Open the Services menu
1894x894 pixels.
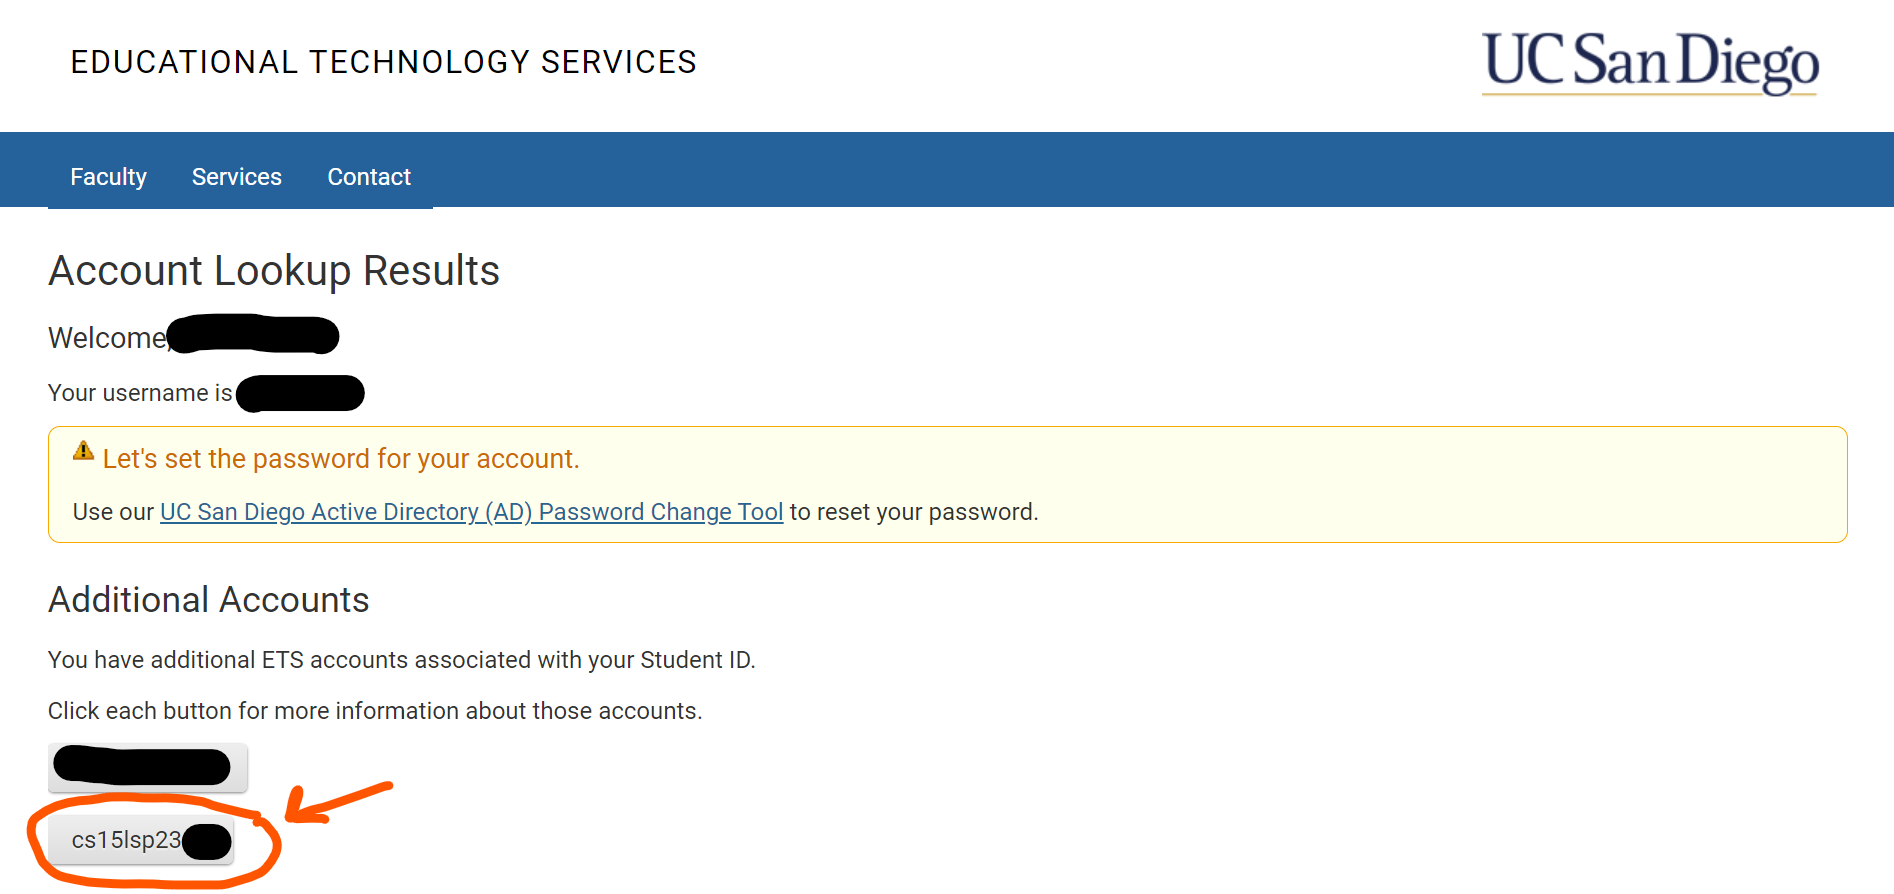(237, 177)
